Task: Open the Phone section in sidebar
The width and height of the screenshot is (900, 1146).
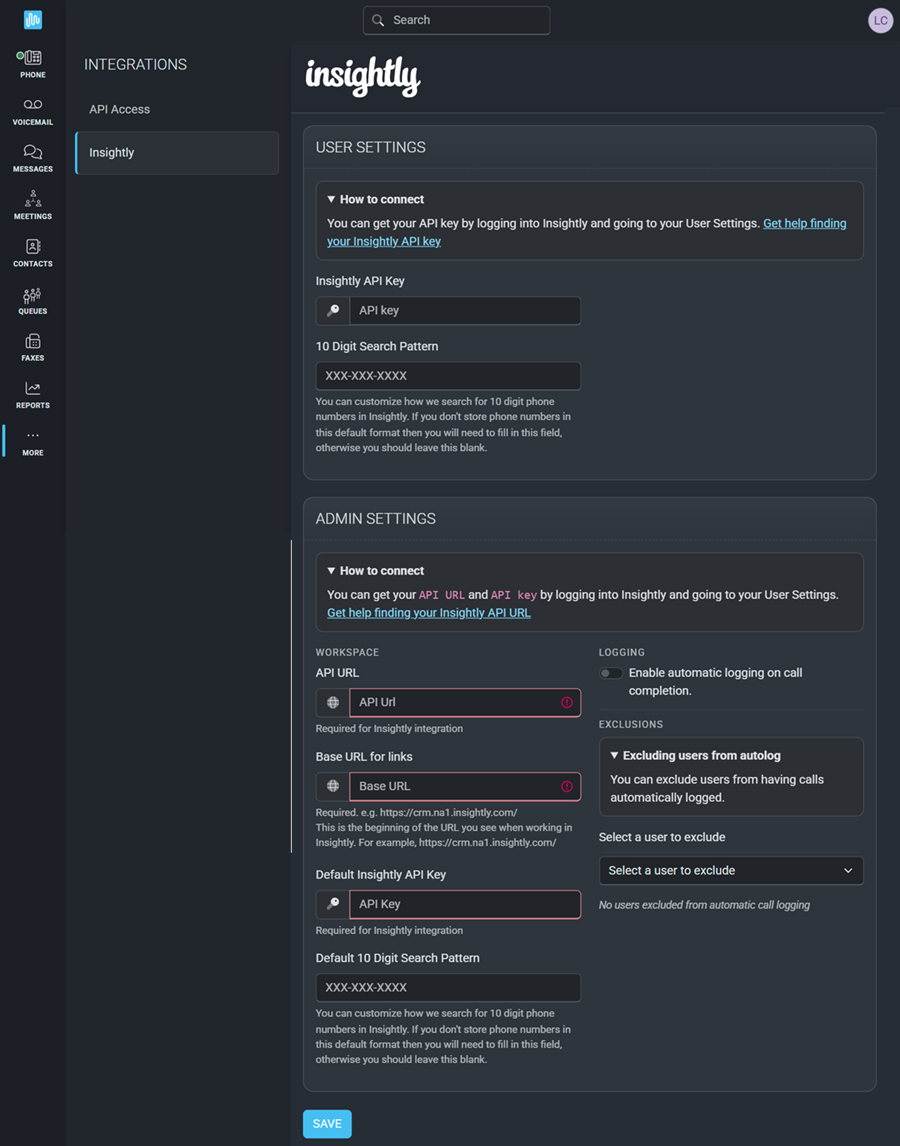Action: tap(32, 63)
